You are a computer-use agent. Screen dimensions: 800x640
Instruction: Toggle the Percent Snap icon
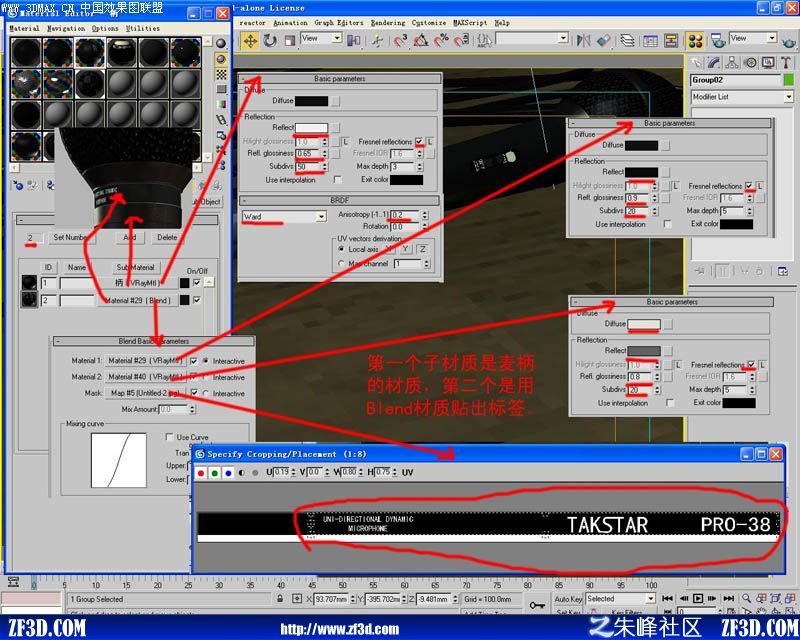coord(441,40)
